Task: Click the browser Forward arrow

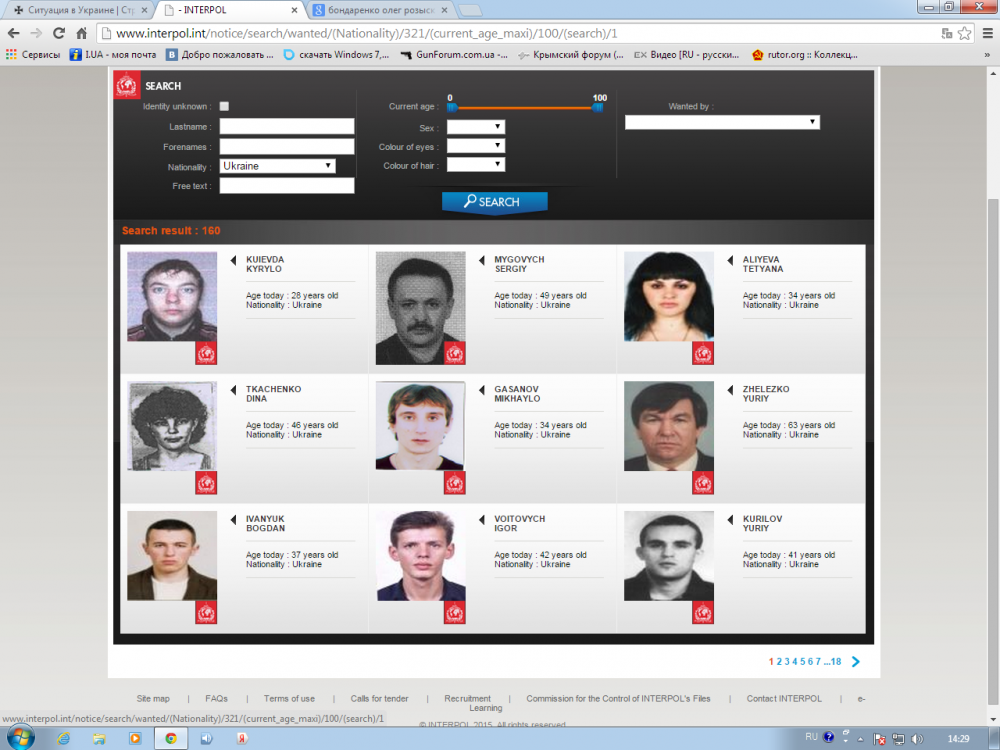Action: (x=36, y=33)
